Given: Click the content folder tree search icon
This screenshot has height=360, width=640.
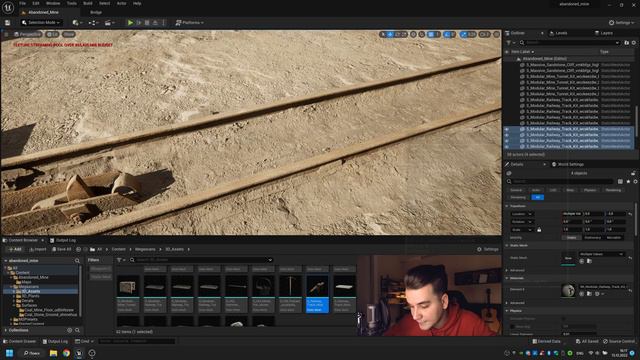Looking at the screenshot, I should (77, 260).
